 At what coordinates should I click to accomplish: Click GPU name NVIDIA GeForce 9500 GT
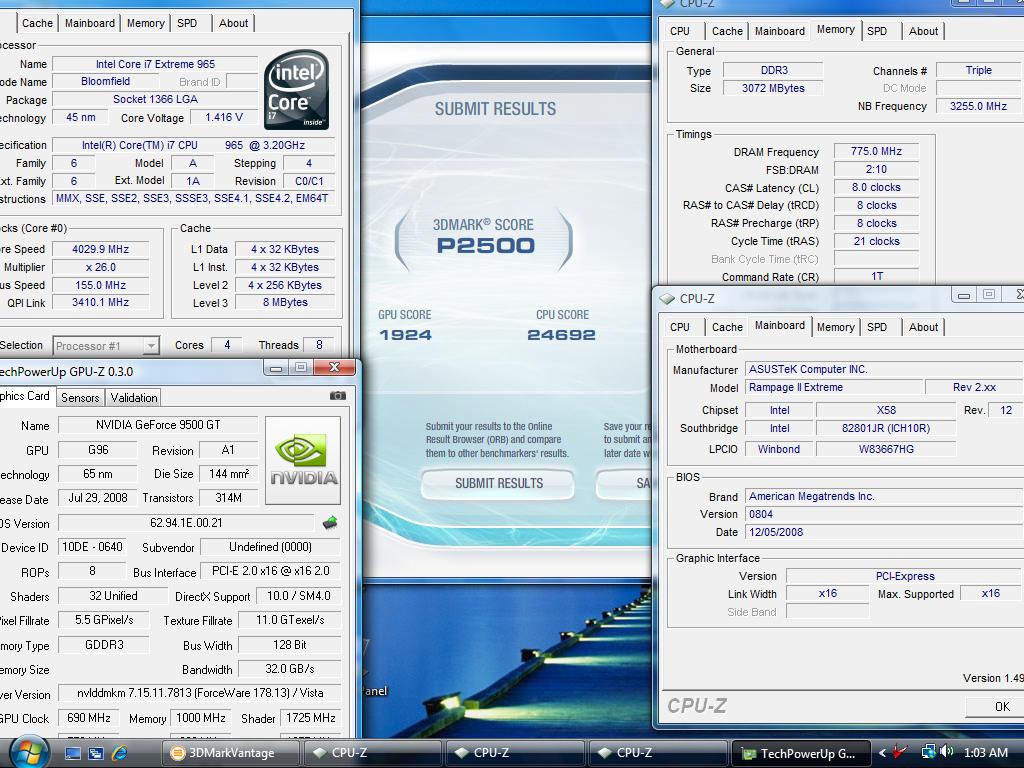pyautogui.click(x=158, y=425)
